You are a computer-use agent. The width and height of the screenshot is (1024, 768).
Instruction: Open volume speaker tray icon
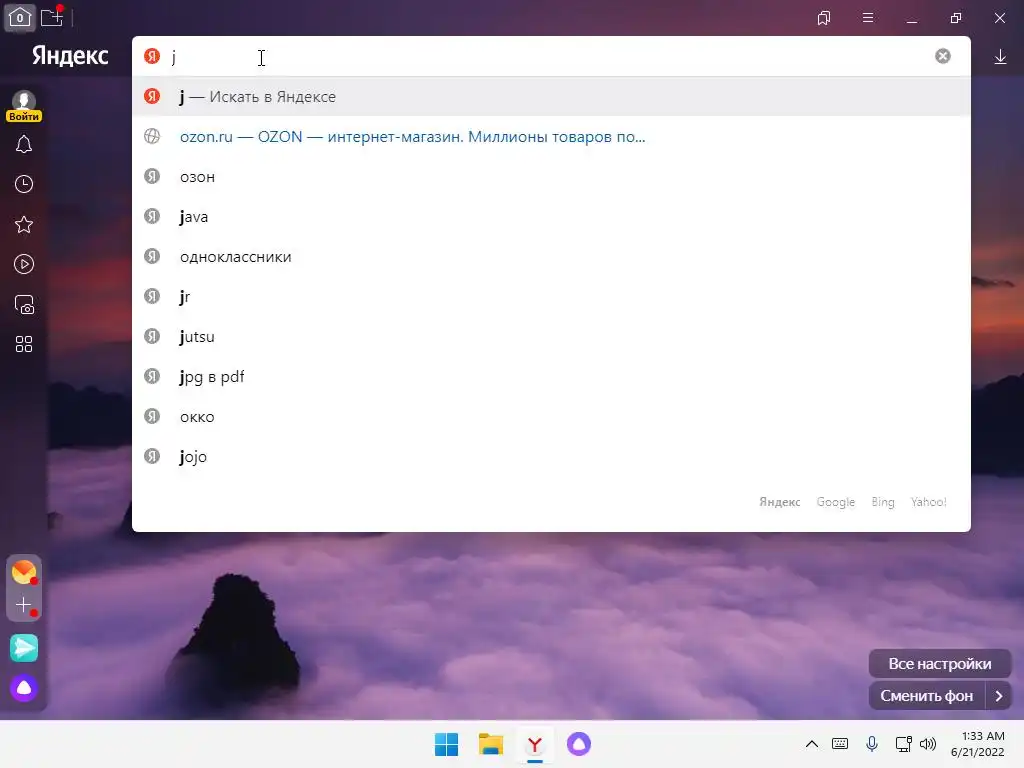click(928, 744)
